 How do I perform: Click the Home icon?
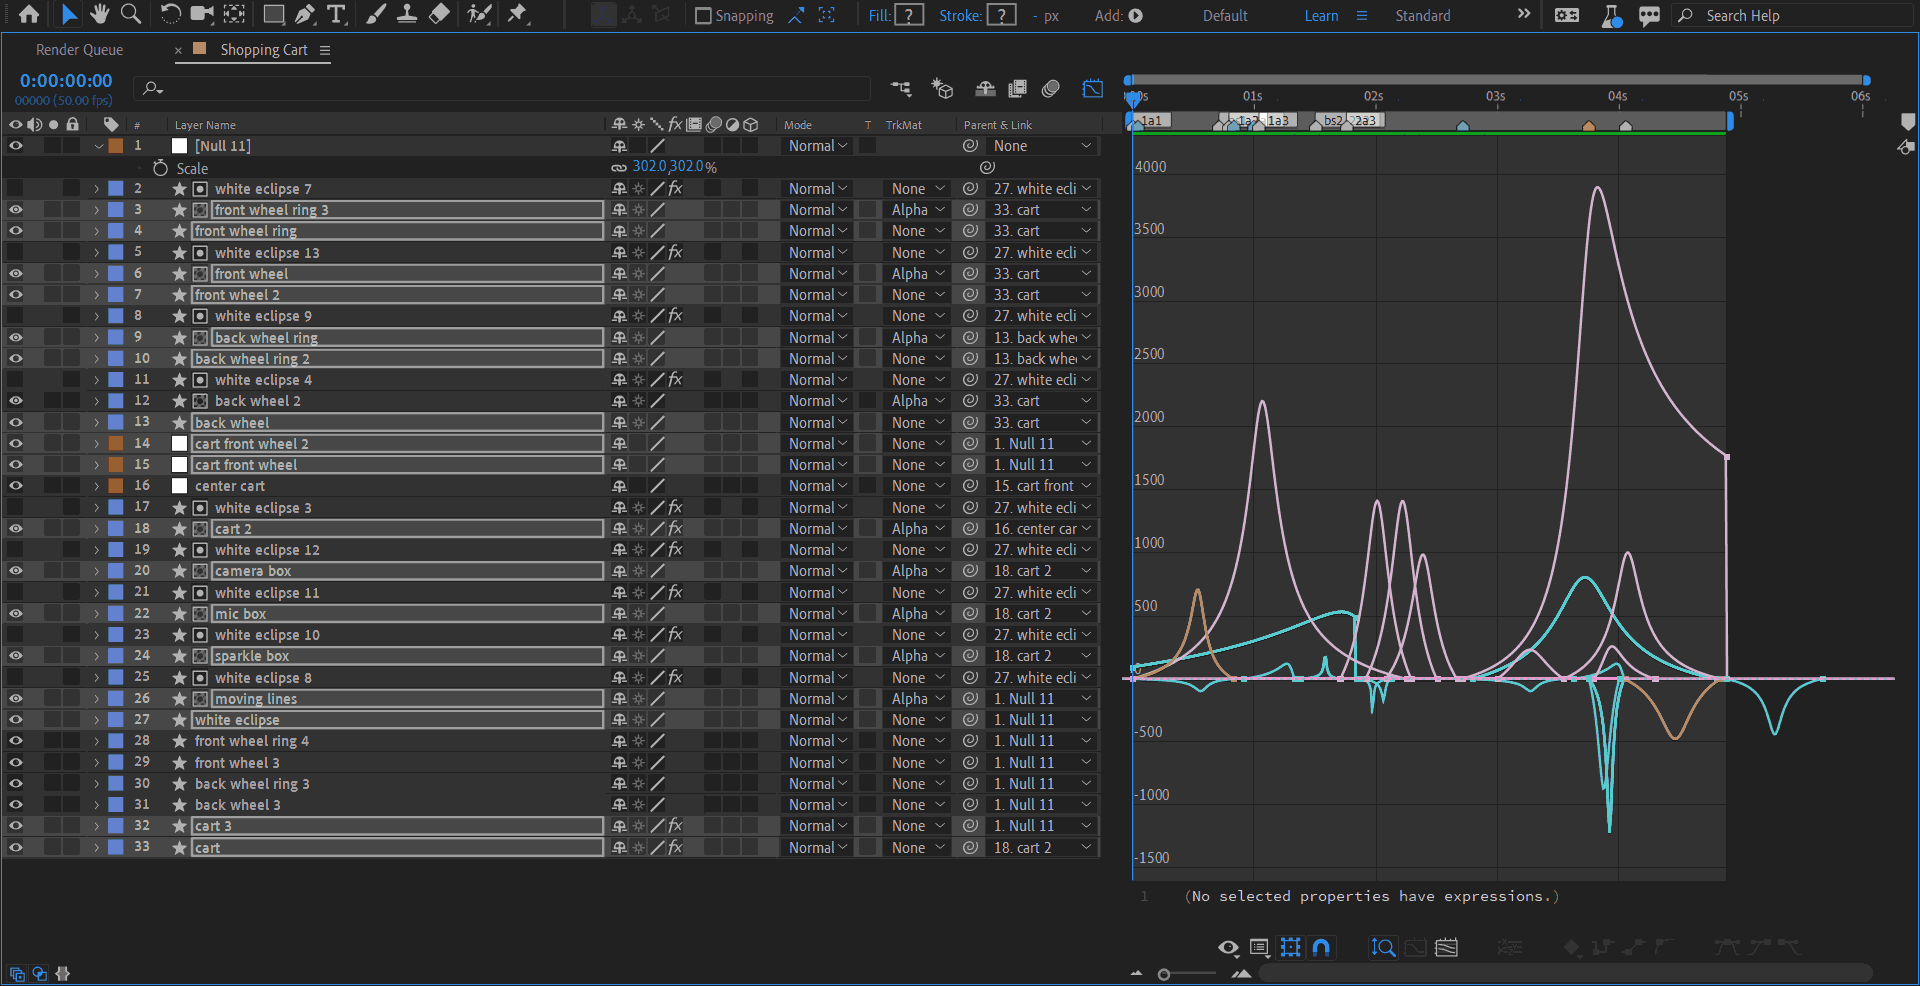point(29,14)
